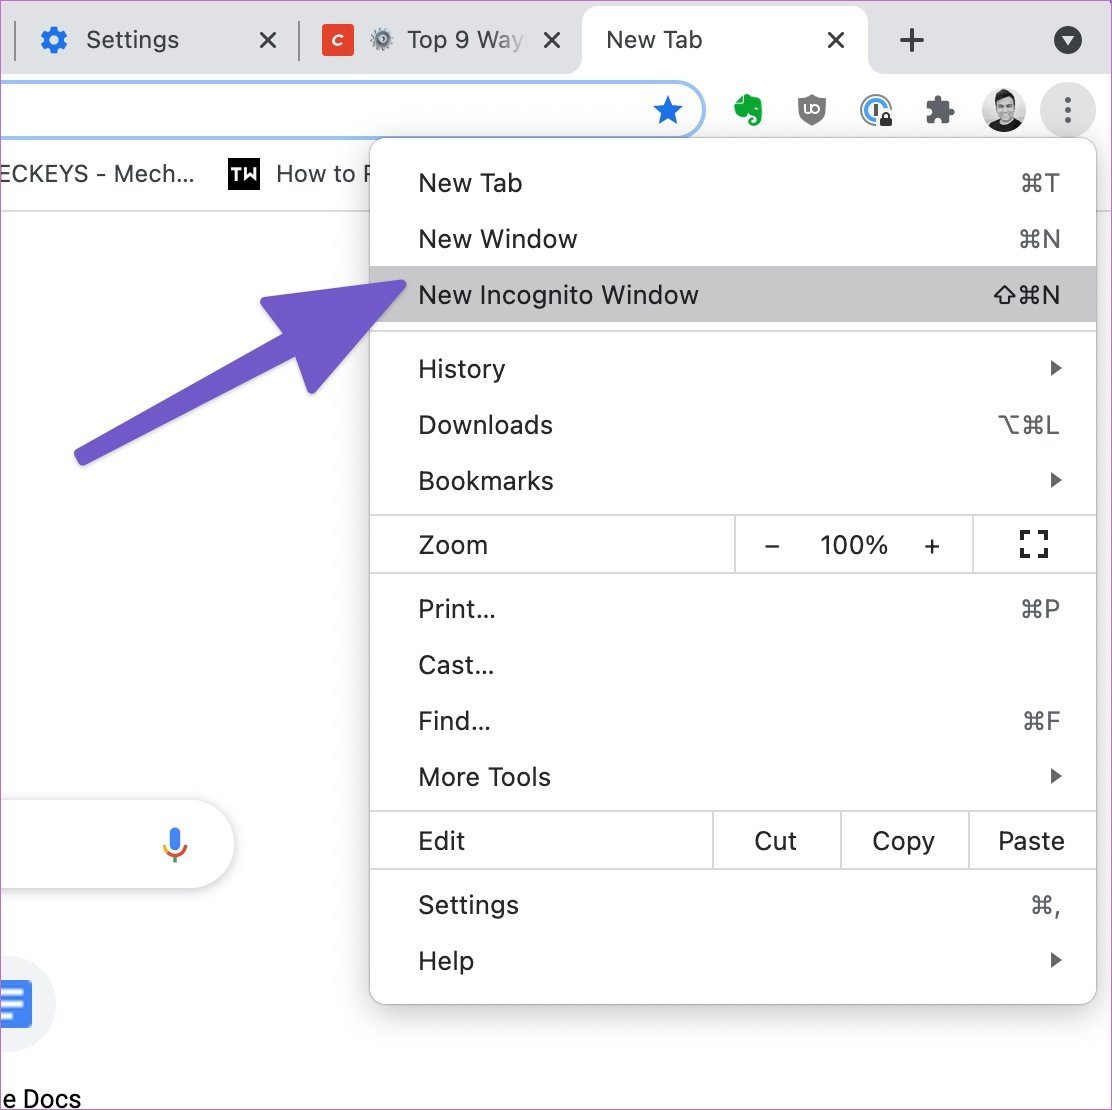Increase zoom with the plus button
This screenshot has width=1112, height=1110.
coord(932,545)
